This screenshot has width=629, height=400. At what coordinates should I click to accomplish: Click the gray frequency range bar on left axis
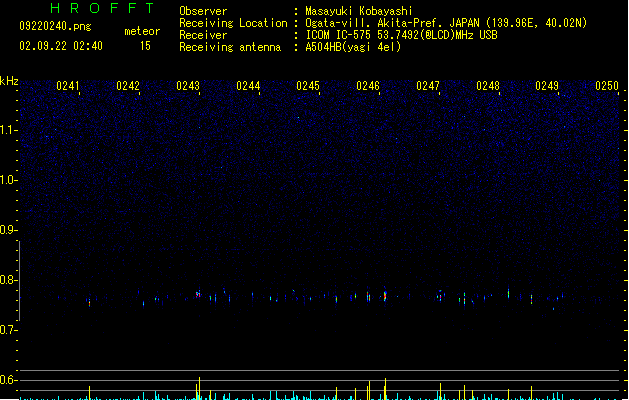[x=19, y=281]
